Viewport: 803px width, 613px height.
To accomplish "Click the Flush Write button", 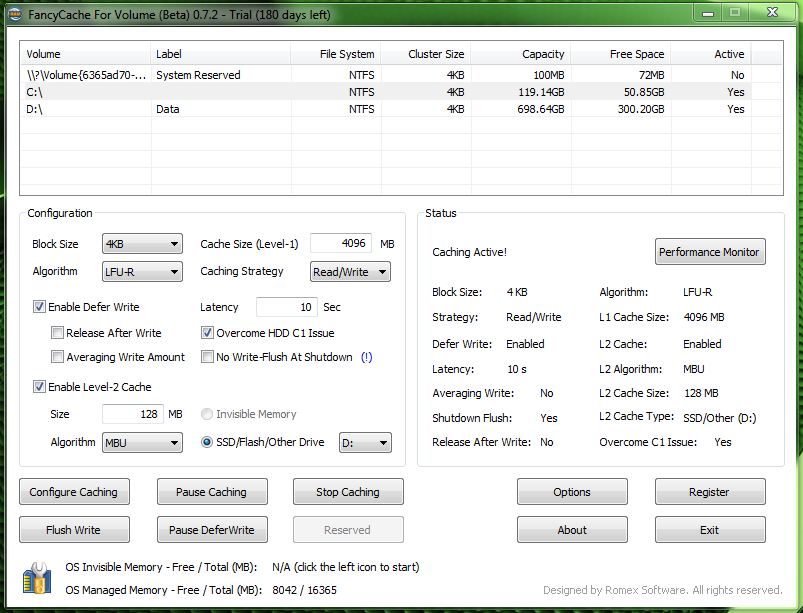I will [x=74, y=530].
